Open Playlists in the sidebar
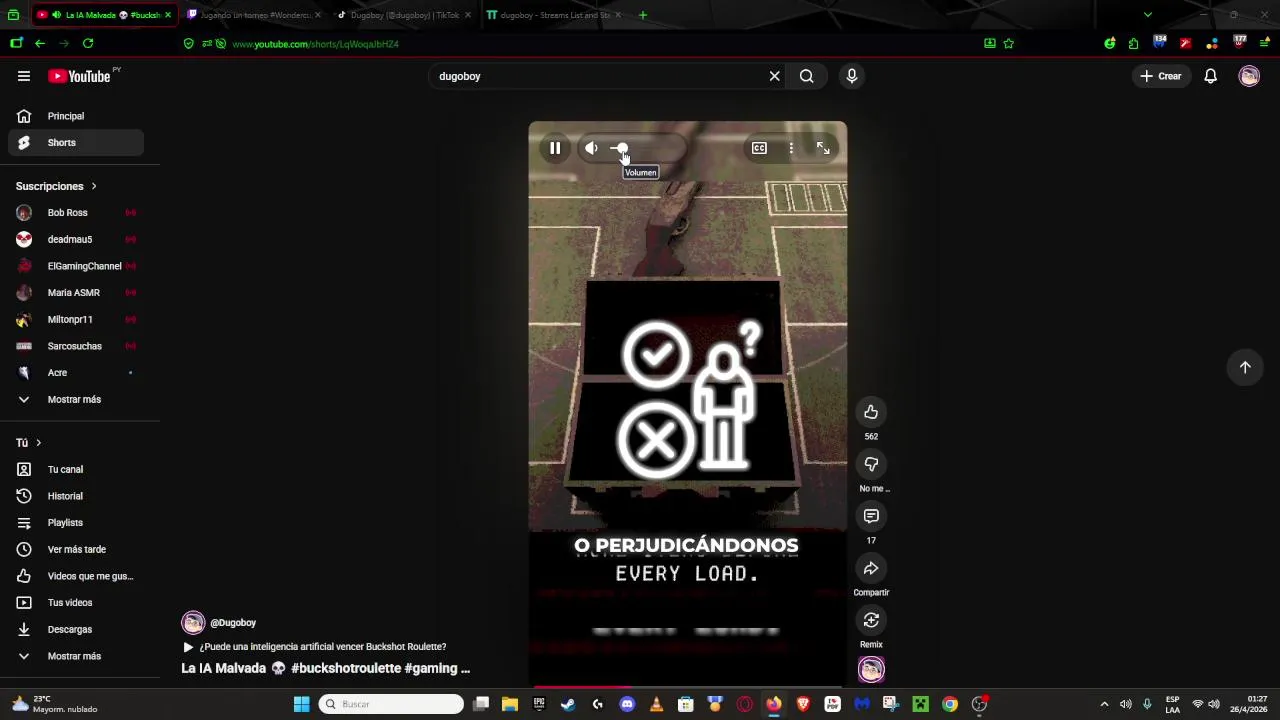The width and height of the screenshot is (1280, 720). [76, 522]
